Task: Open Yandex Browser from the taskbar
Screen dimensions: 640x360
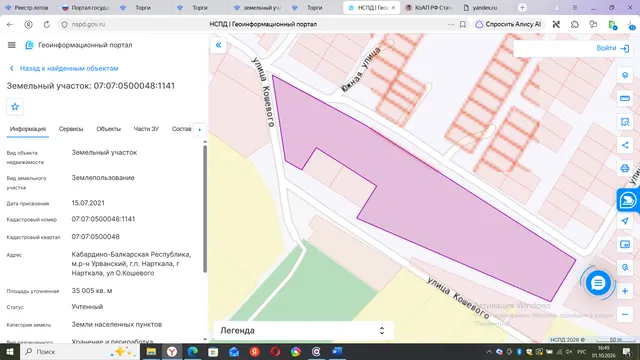Action: (x=172, y=351)
